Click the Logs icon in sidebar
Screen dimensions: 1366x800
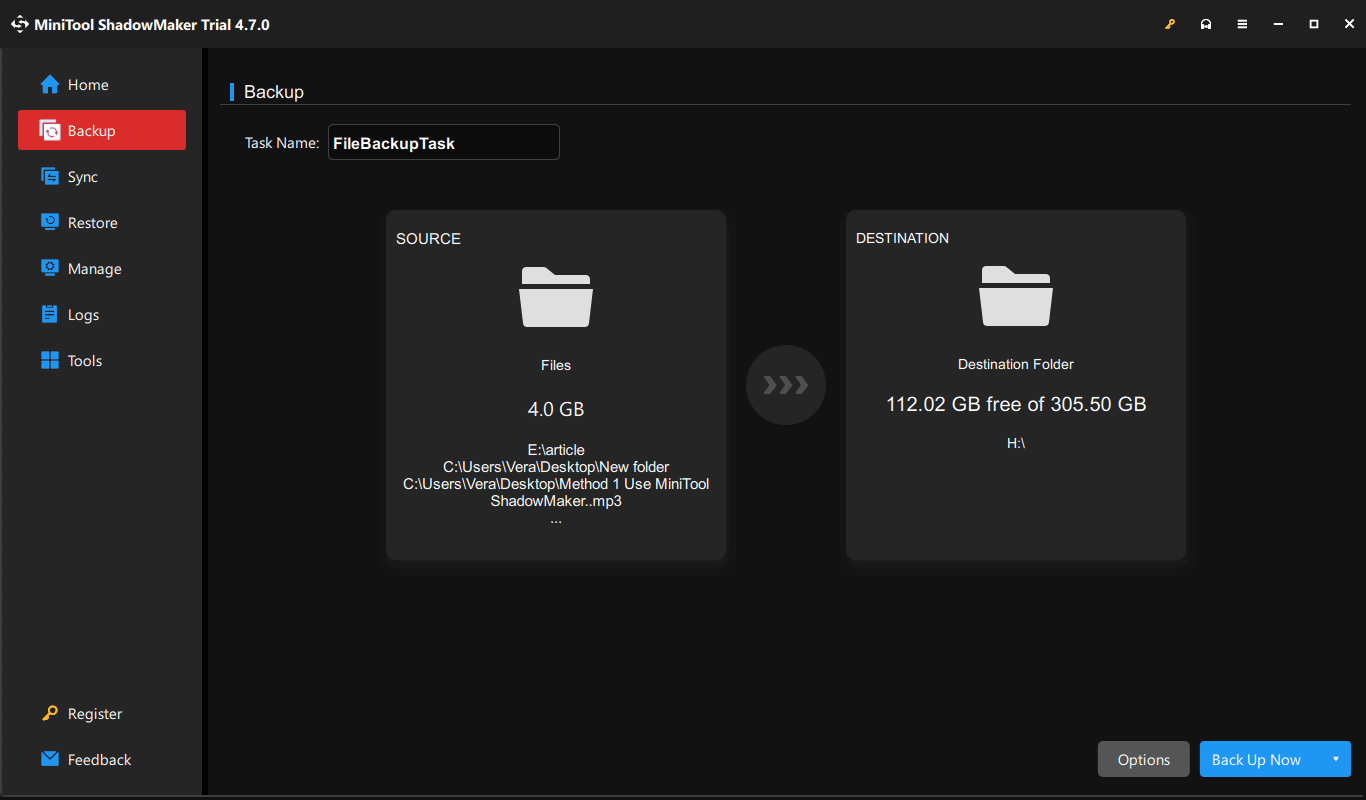pos(50,315)
